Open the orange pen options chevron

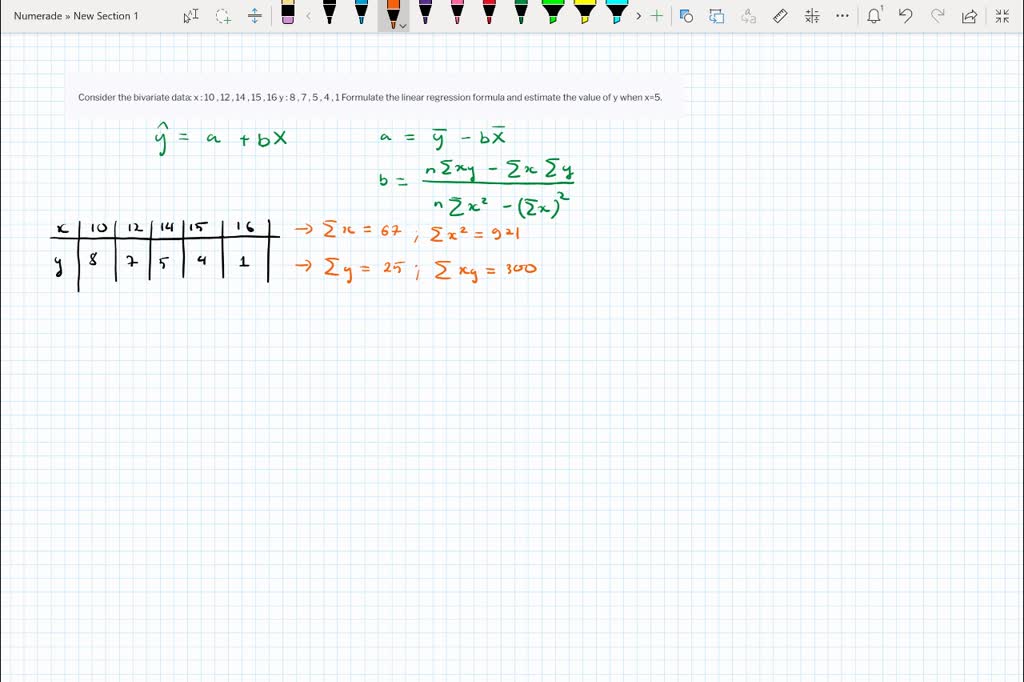tap(403, 24)
